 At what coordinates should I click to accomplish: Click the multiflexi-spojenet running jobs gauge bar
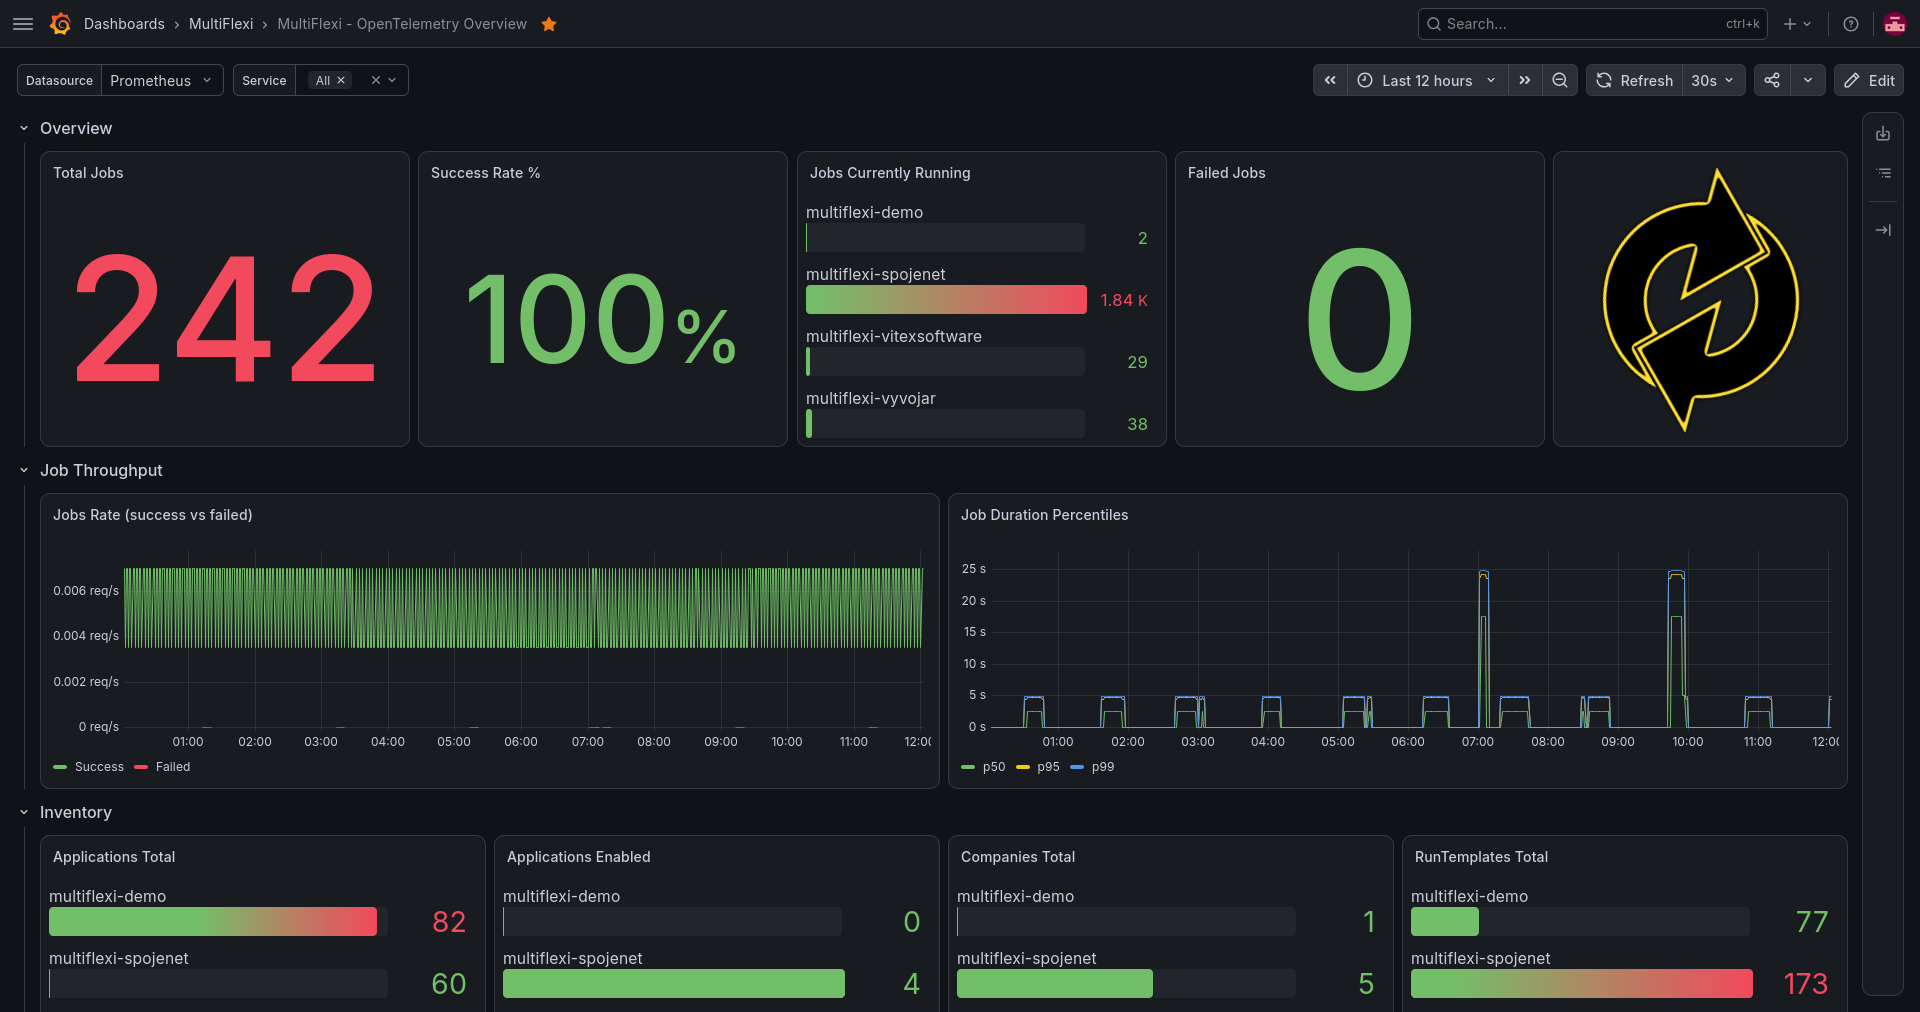coord(946,300)
